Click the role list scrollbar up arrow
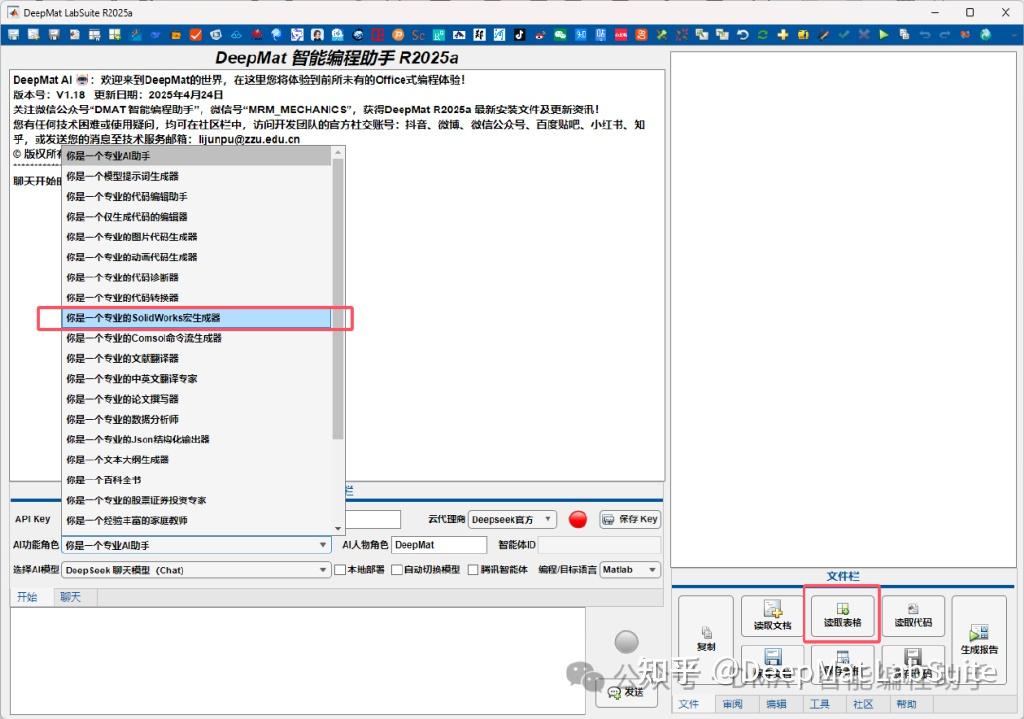This screenshot has height=719, width=1024. tap(338, 152)
